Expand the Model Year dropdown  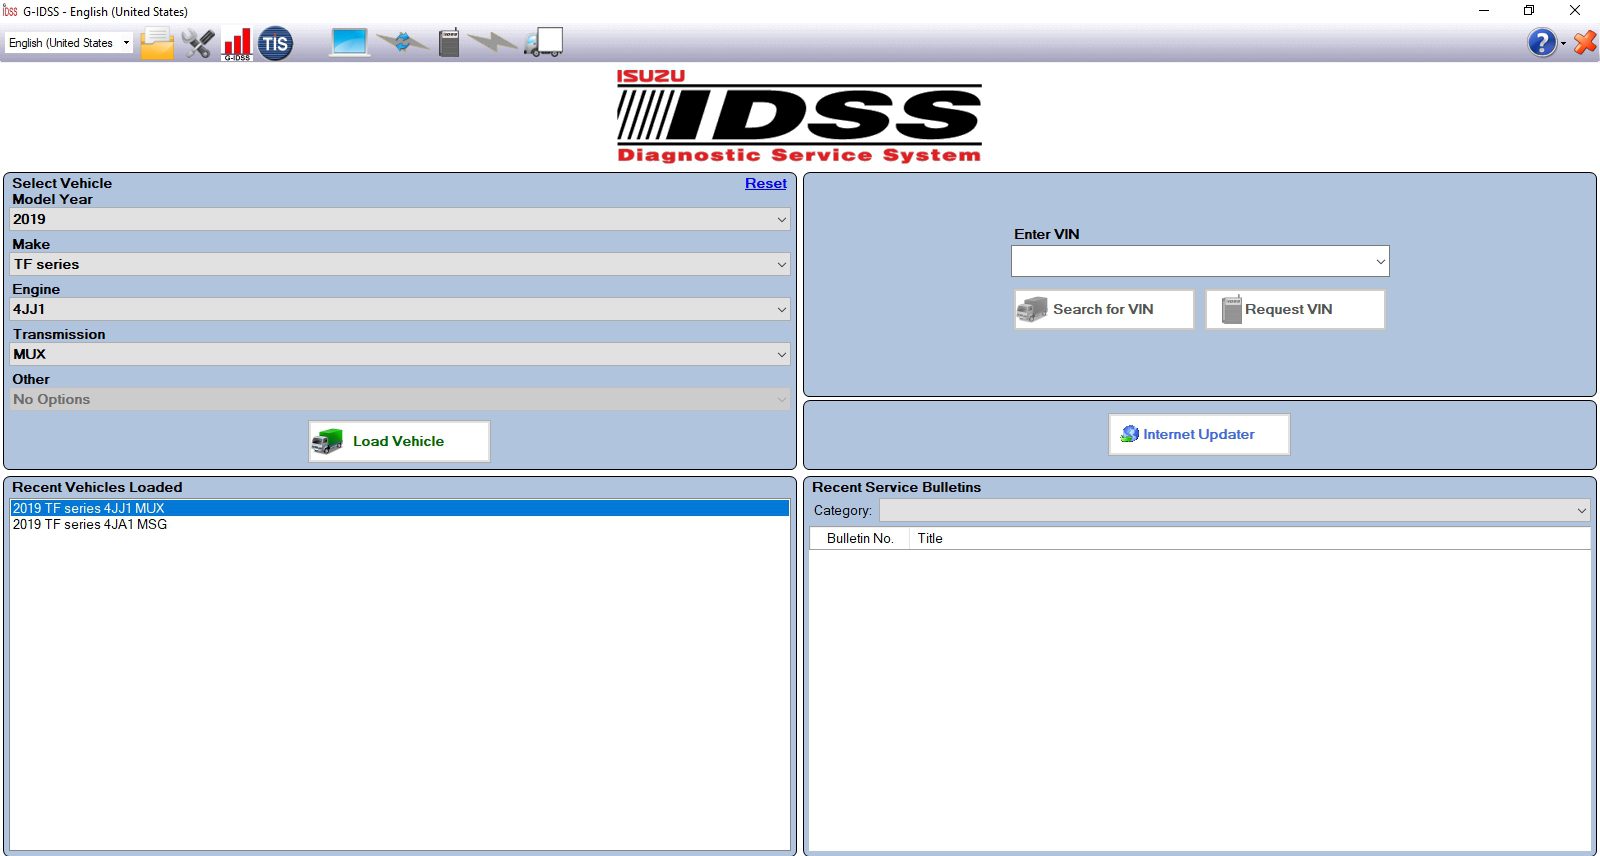[x=400, y=219]
